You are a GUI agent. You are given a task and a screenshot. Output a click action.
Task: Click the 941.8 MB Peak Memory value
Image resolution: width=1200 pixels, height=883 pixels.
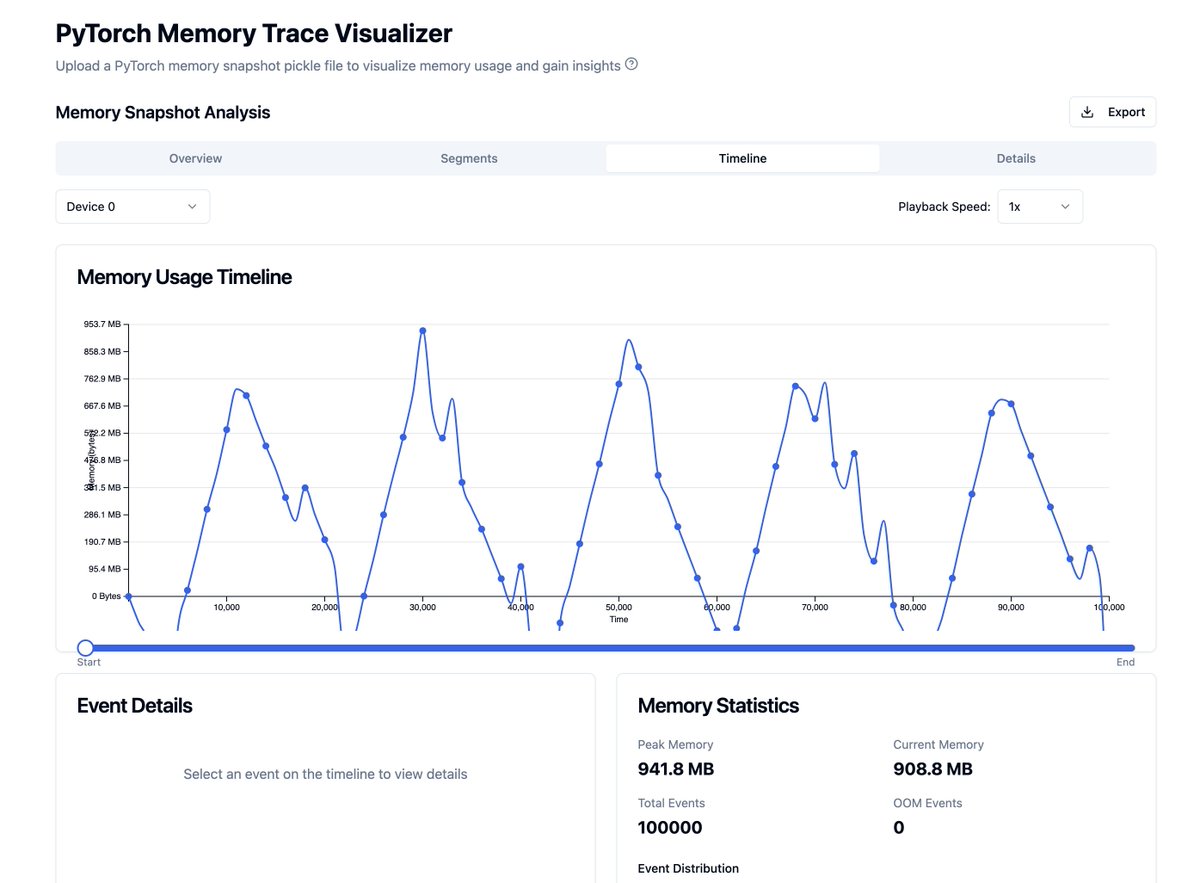click(x=676, y=769)
